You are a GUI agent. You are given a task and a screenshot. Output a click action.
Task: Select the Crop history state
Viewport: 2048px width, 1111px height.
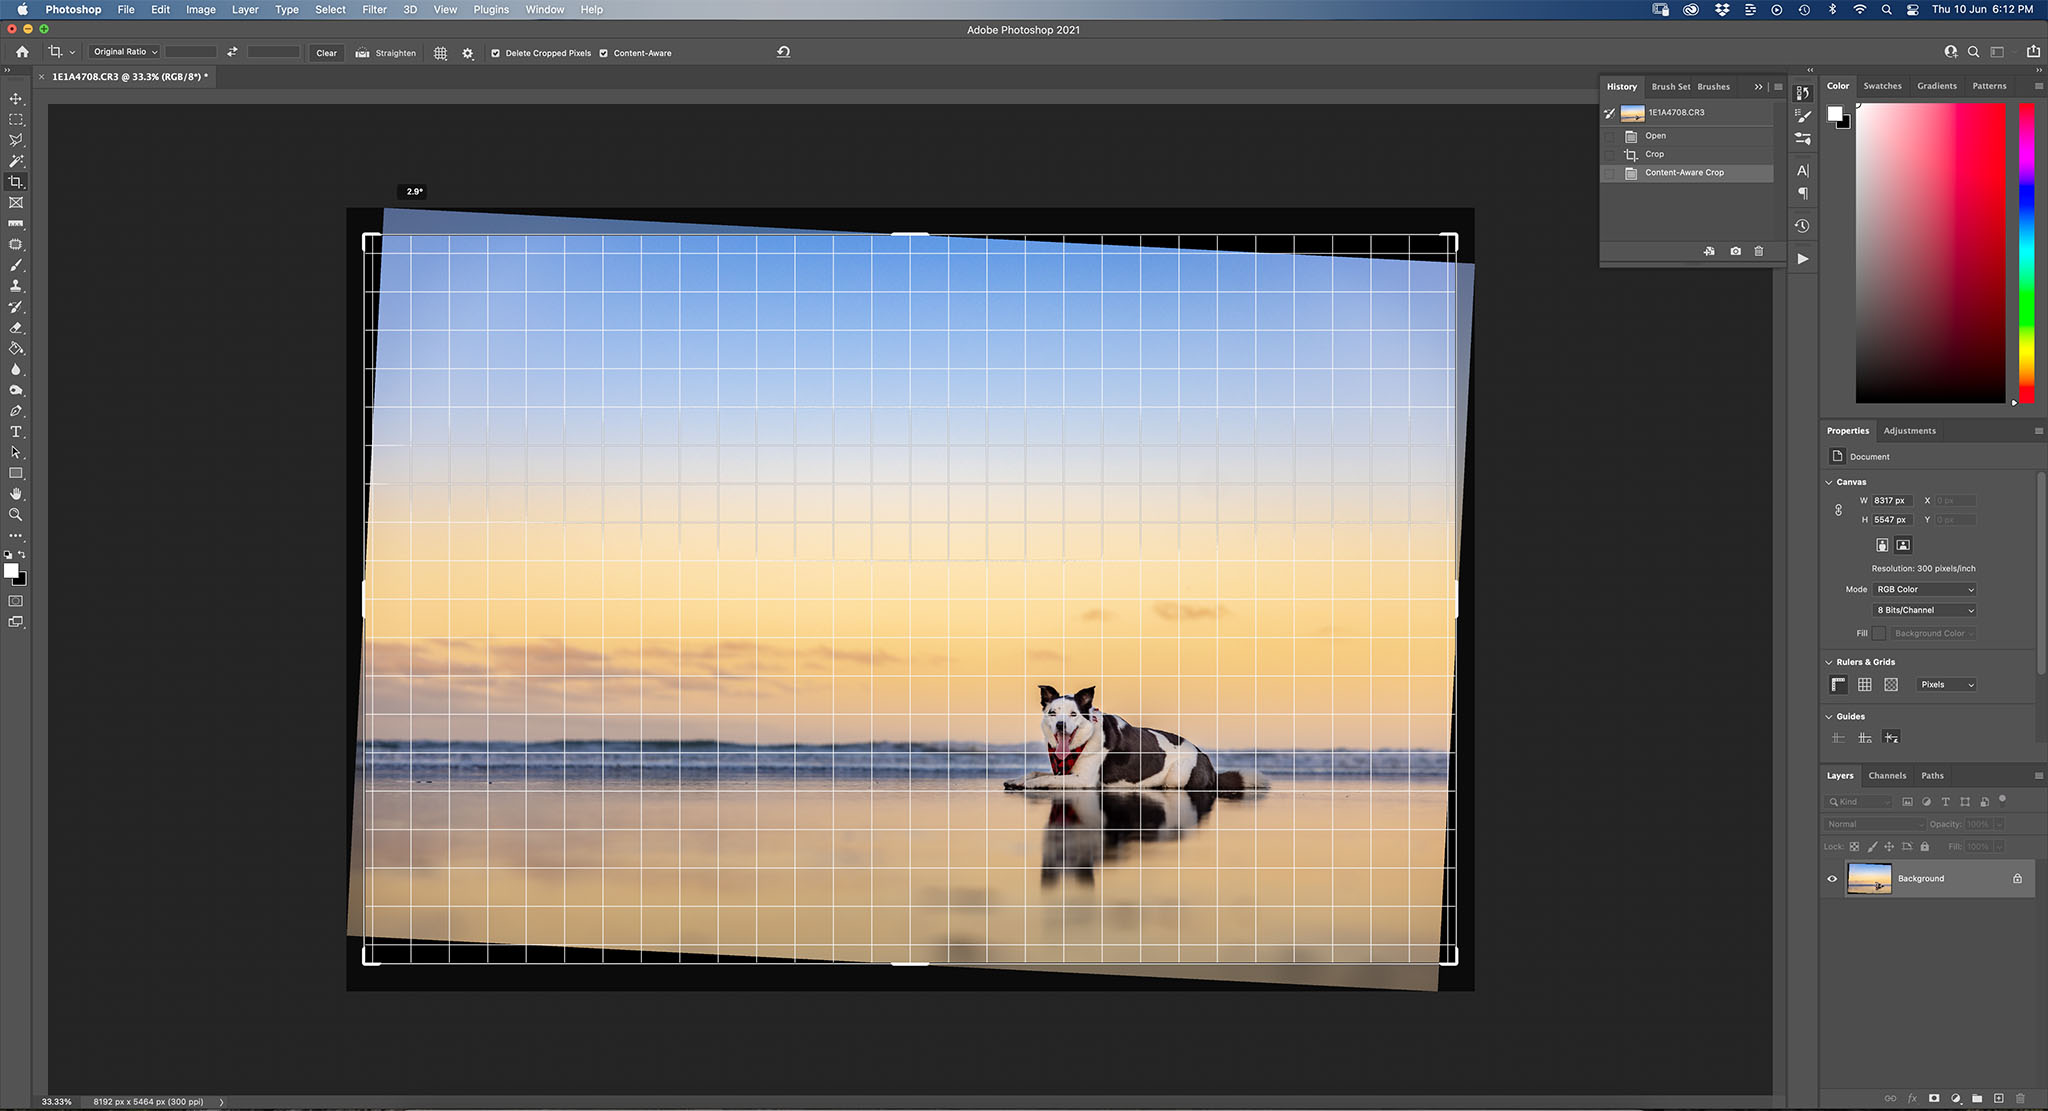[x=1655, y=154]
